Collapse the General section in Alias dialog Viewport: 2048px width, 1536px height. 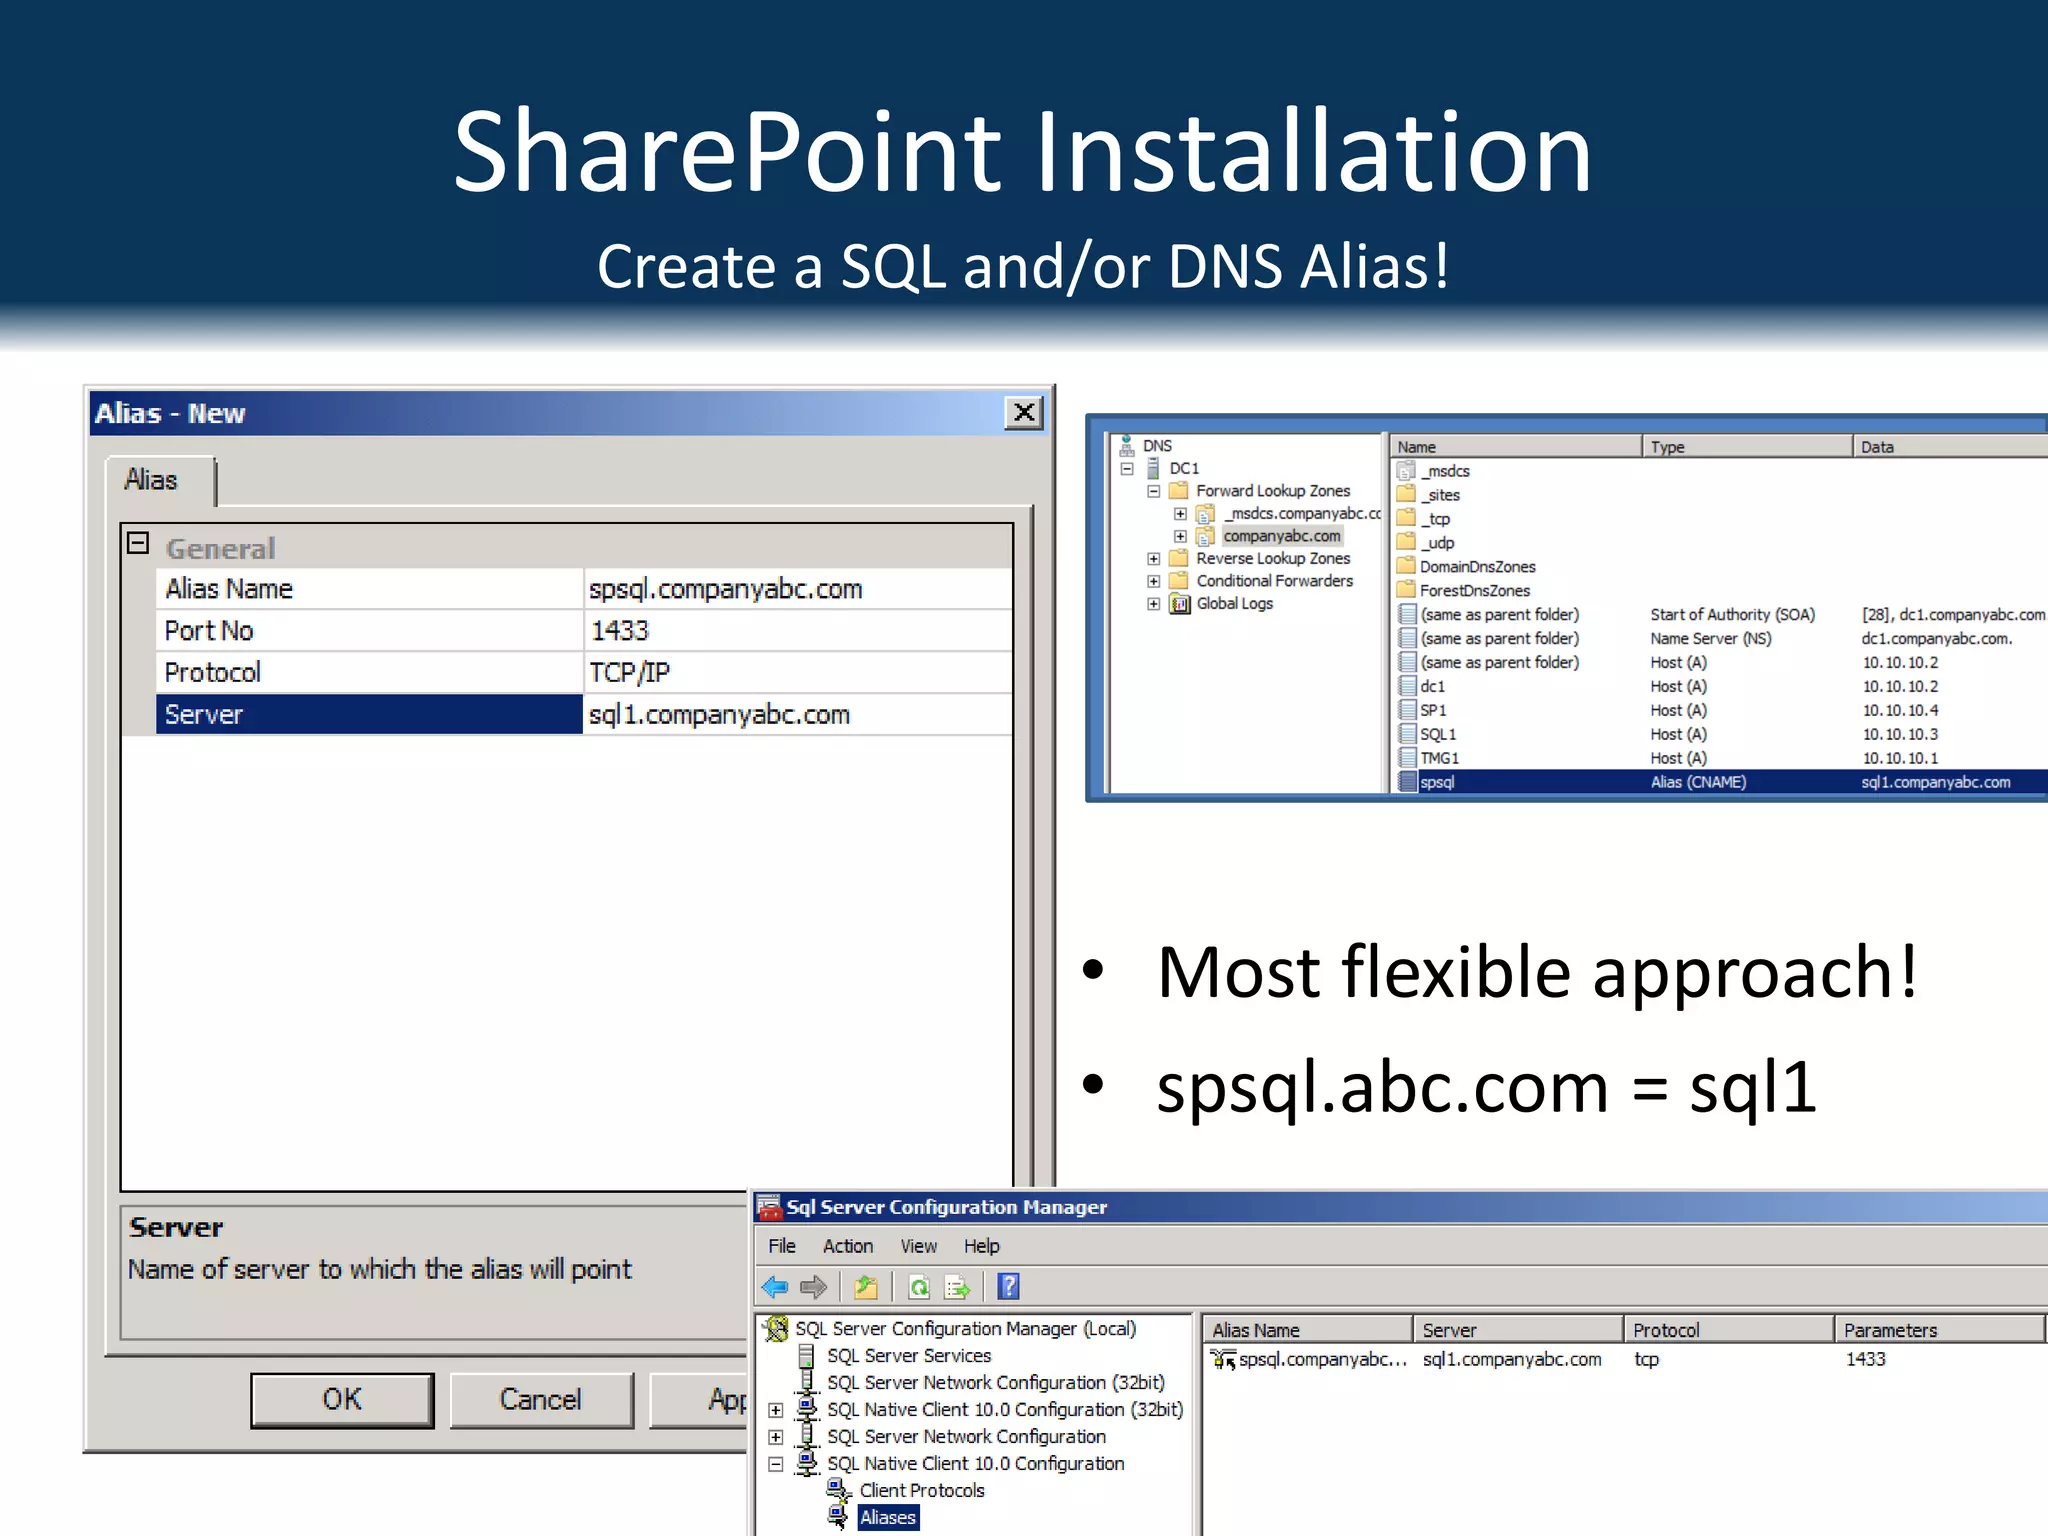tap(138, 544)
